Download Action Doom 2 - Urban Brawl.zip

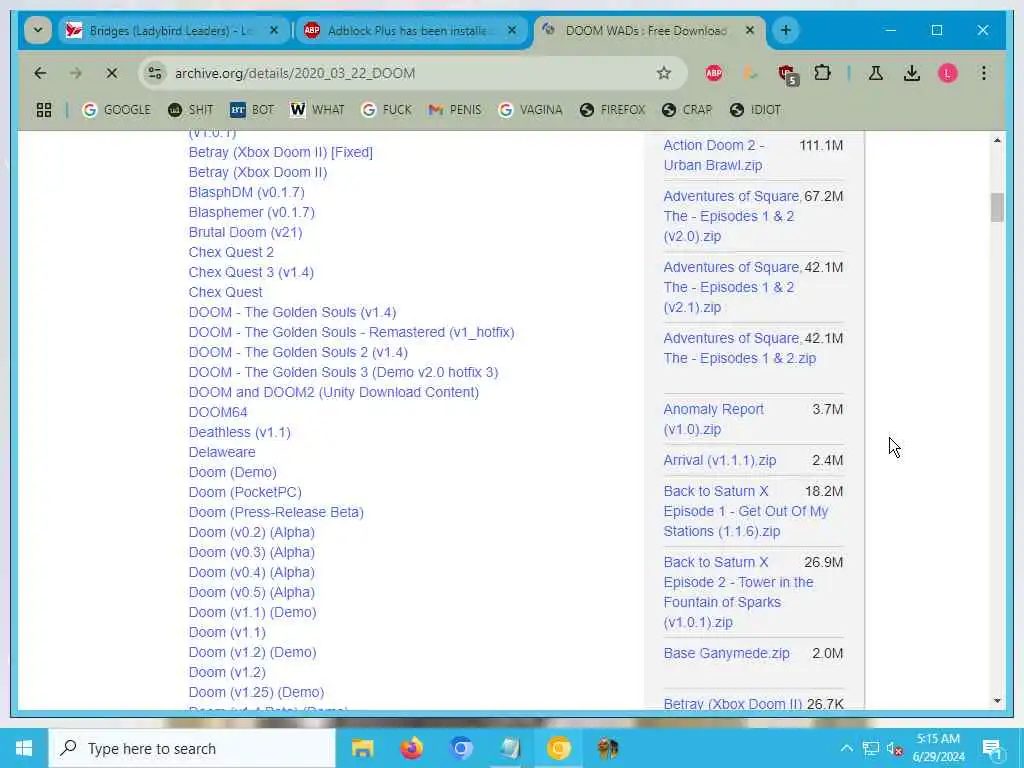(714, 155)
